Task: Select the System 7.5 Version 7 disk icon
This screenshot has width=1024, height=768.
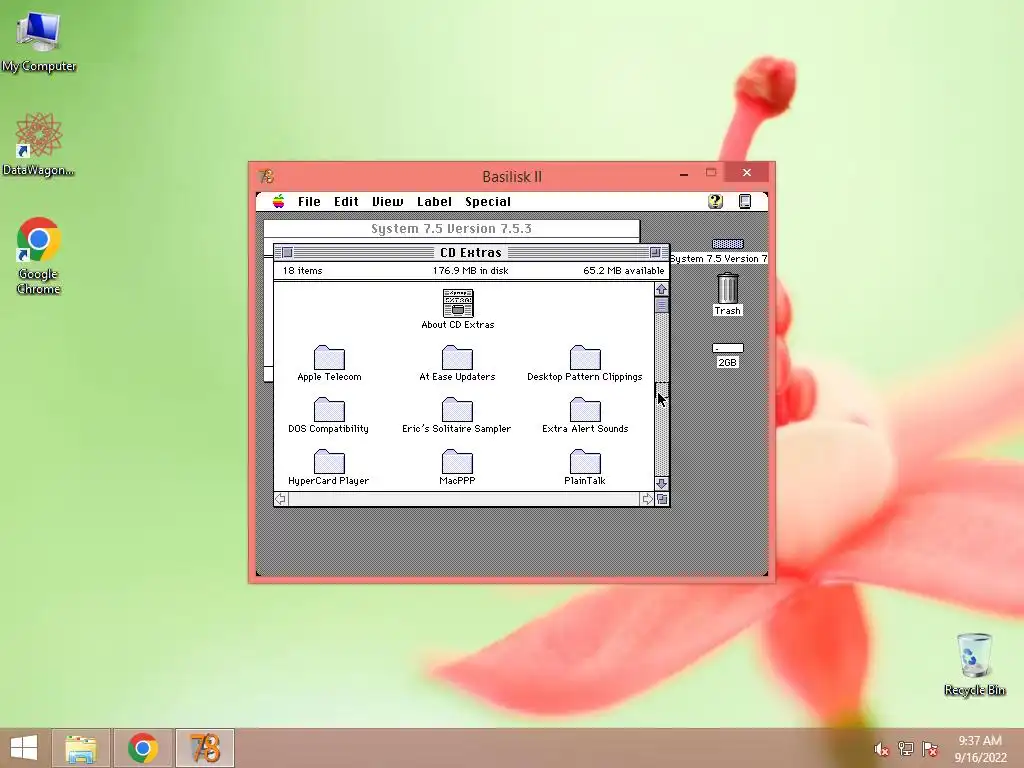Action: (x=728, y=244)
